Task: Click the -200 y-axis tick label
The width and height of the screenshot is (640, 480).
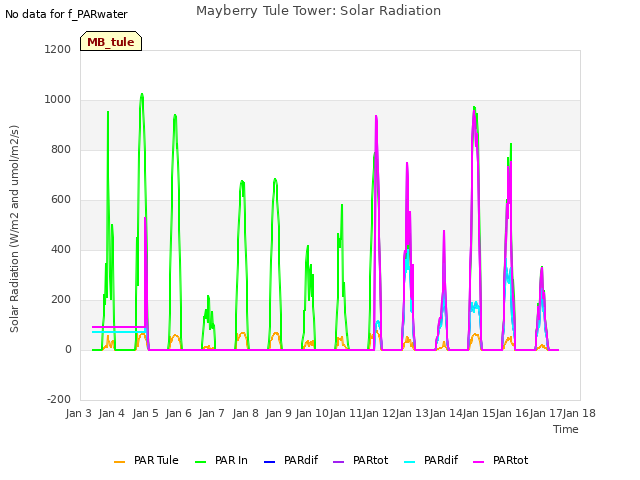Action: 59,399
